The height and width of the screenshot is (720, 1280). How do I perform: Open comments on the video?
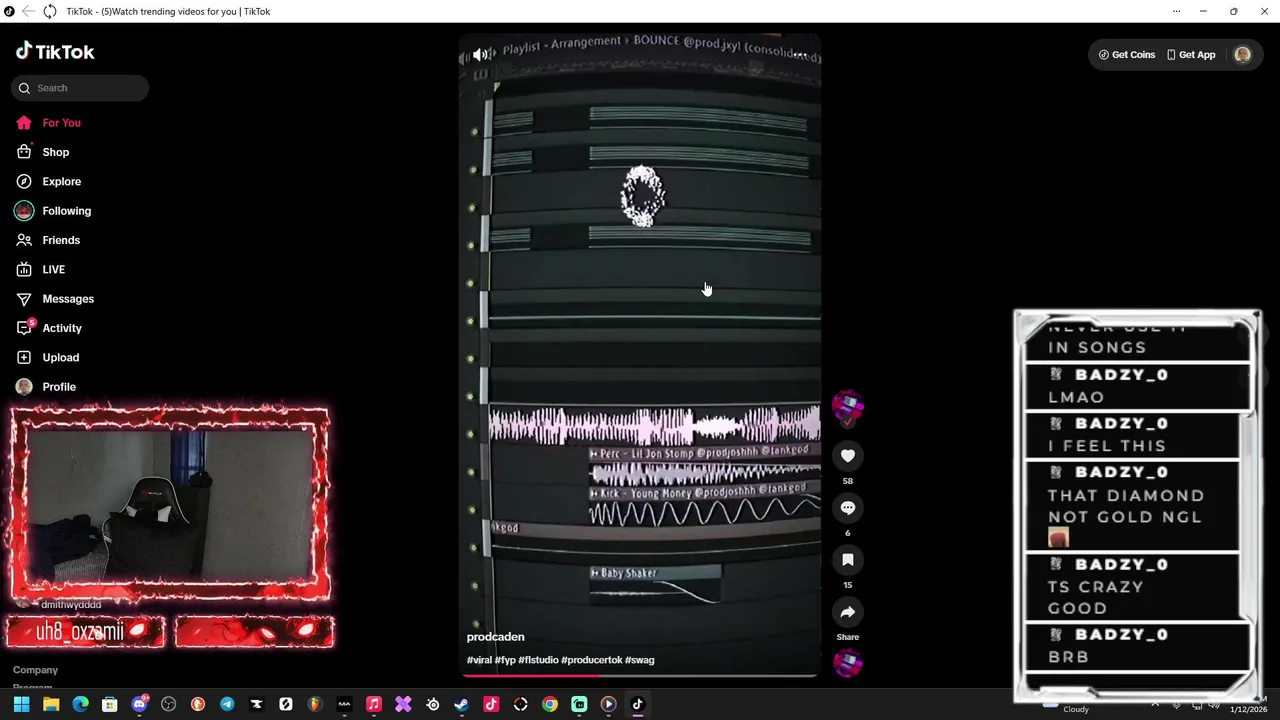[847, 508]
